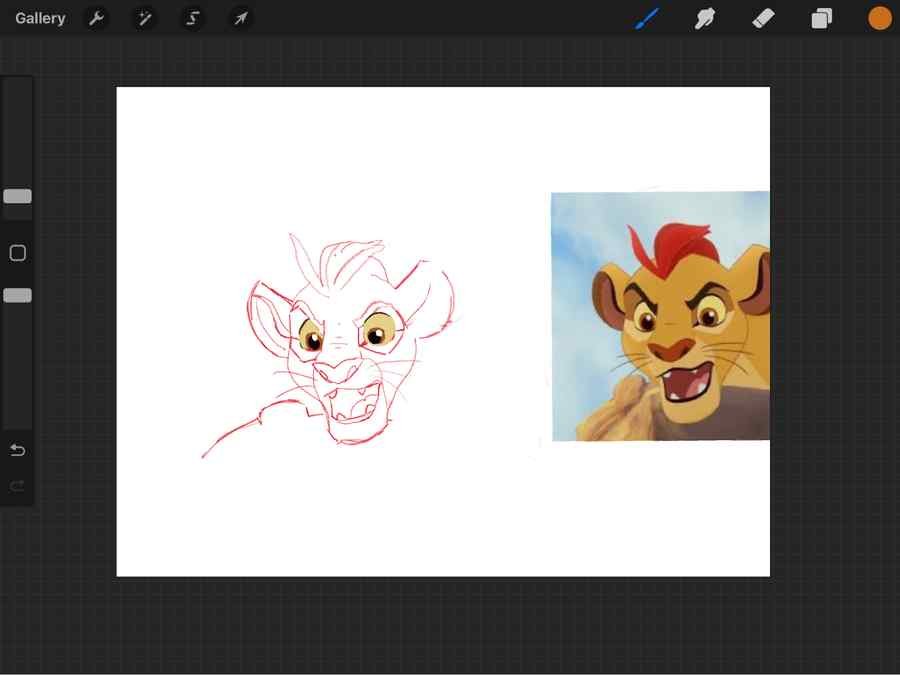Click the Kion reference image on canvas

click(x=661, y=316)
